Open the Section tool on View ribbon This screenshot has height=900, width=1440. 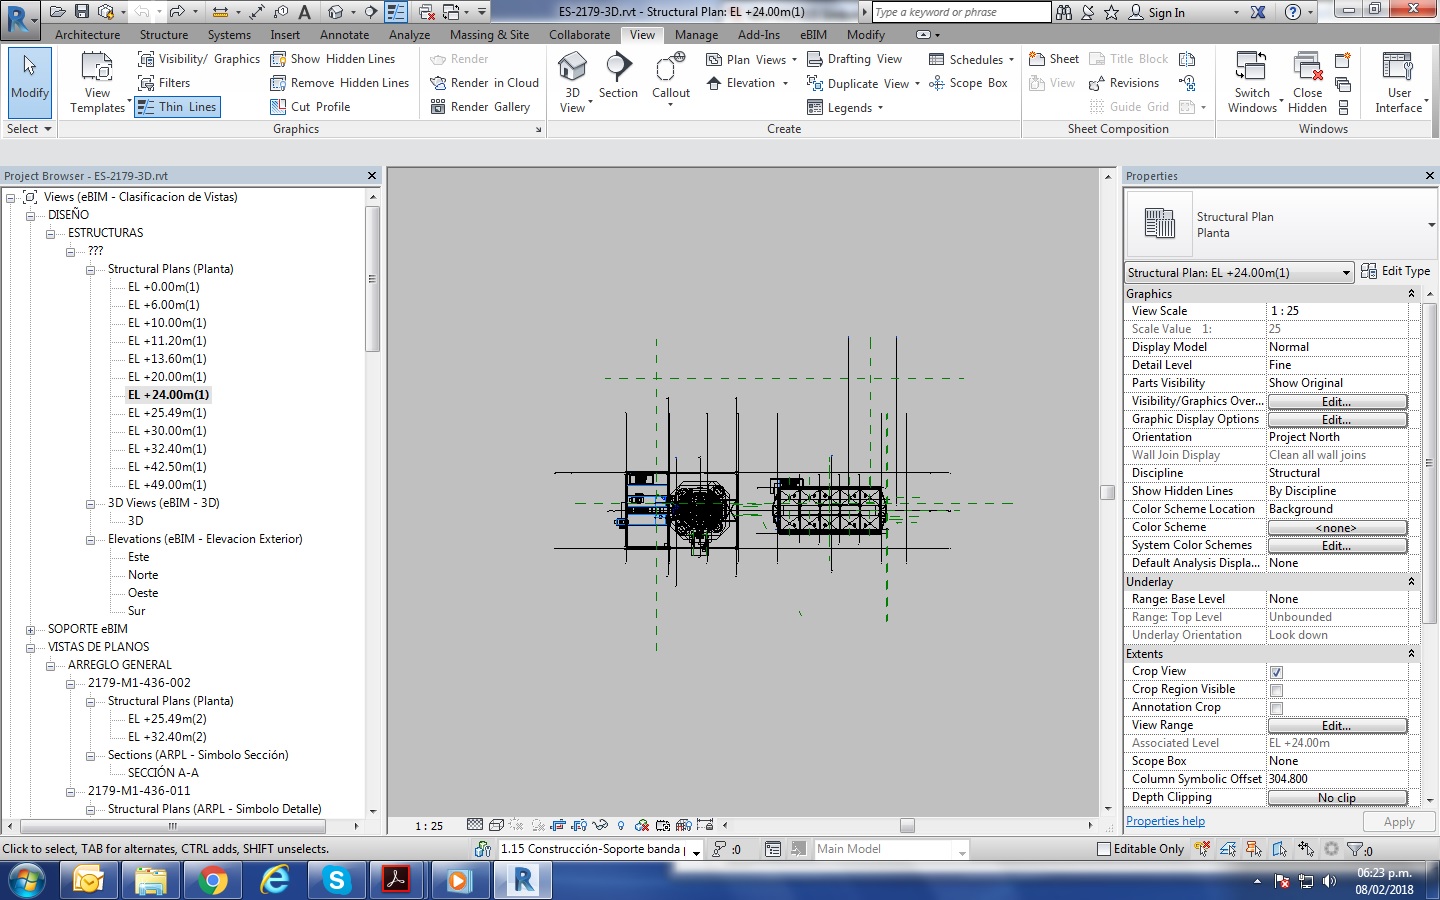pyautogui.click(x=618, y=75)
